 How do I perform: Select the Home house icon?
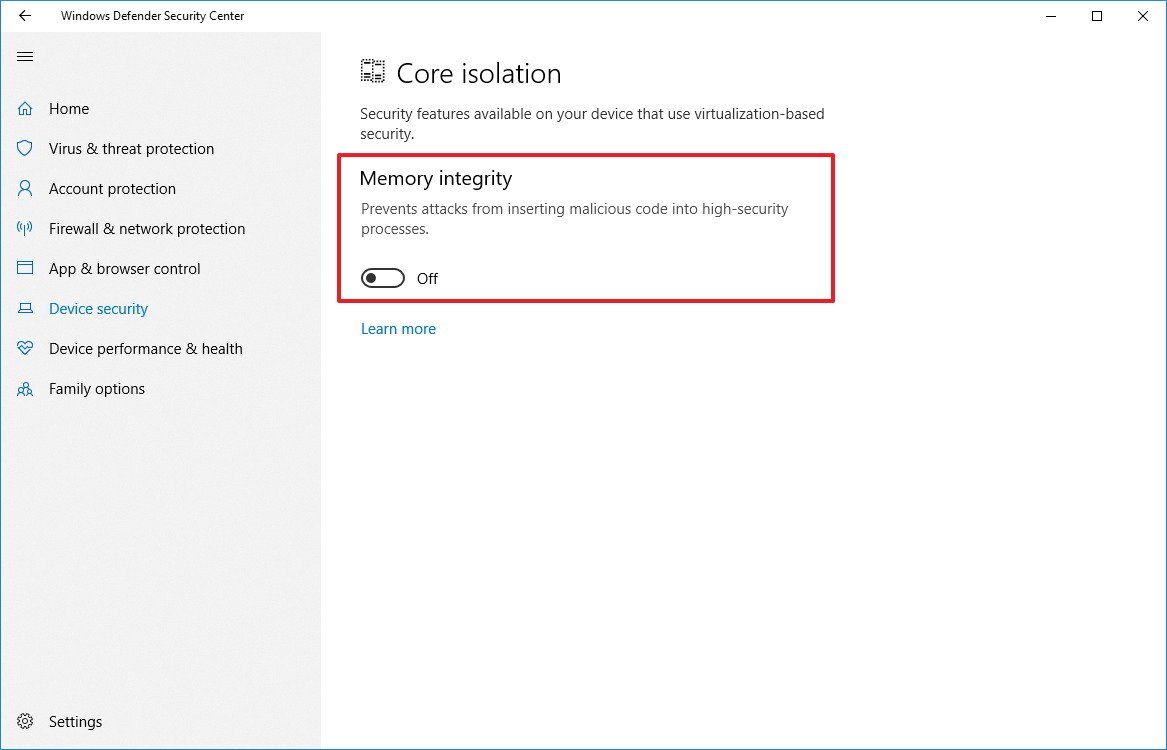point(25,108)
